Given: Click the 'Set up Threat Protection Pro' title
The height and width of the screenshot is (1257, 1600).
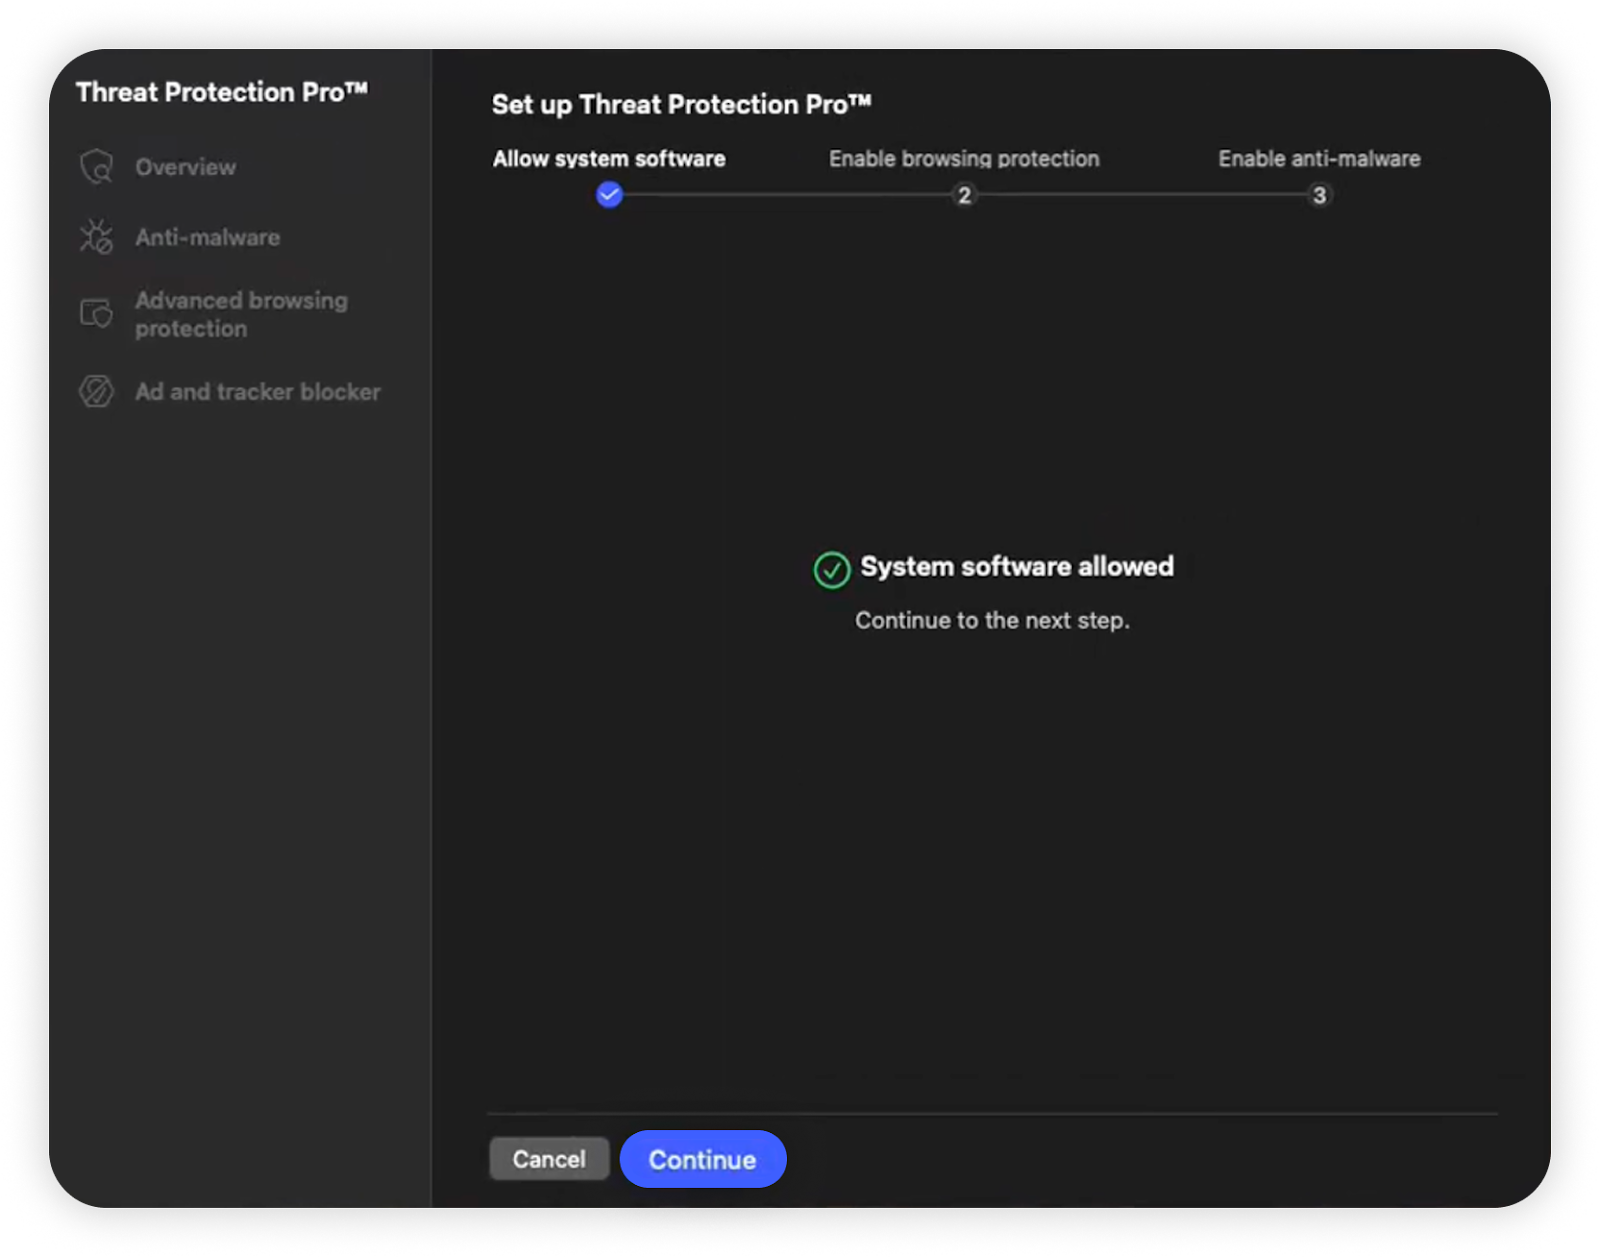Looking at the screenshot, I should pos(681,105).
